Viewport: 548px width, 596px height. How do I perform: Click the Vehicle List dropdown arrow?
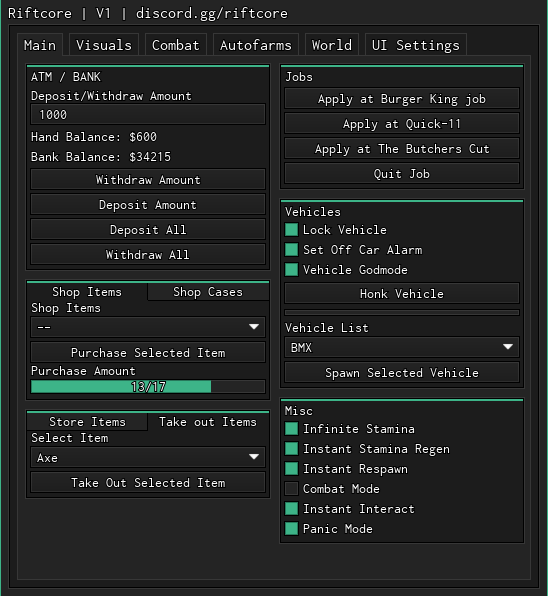pyautogui.click(x=508, y=347)
